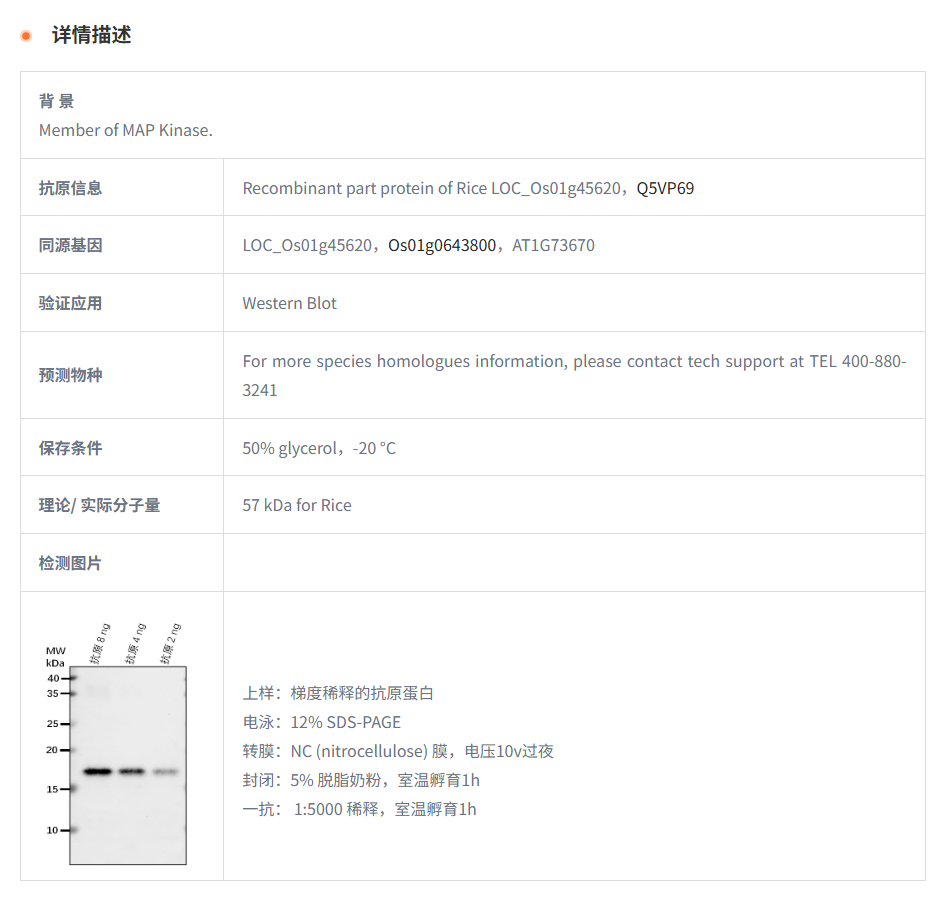The height and width of the screenshot is (898, 943).
Task: Click the AT1G73670 homolog gene text
Action: (x=553, y=245)
